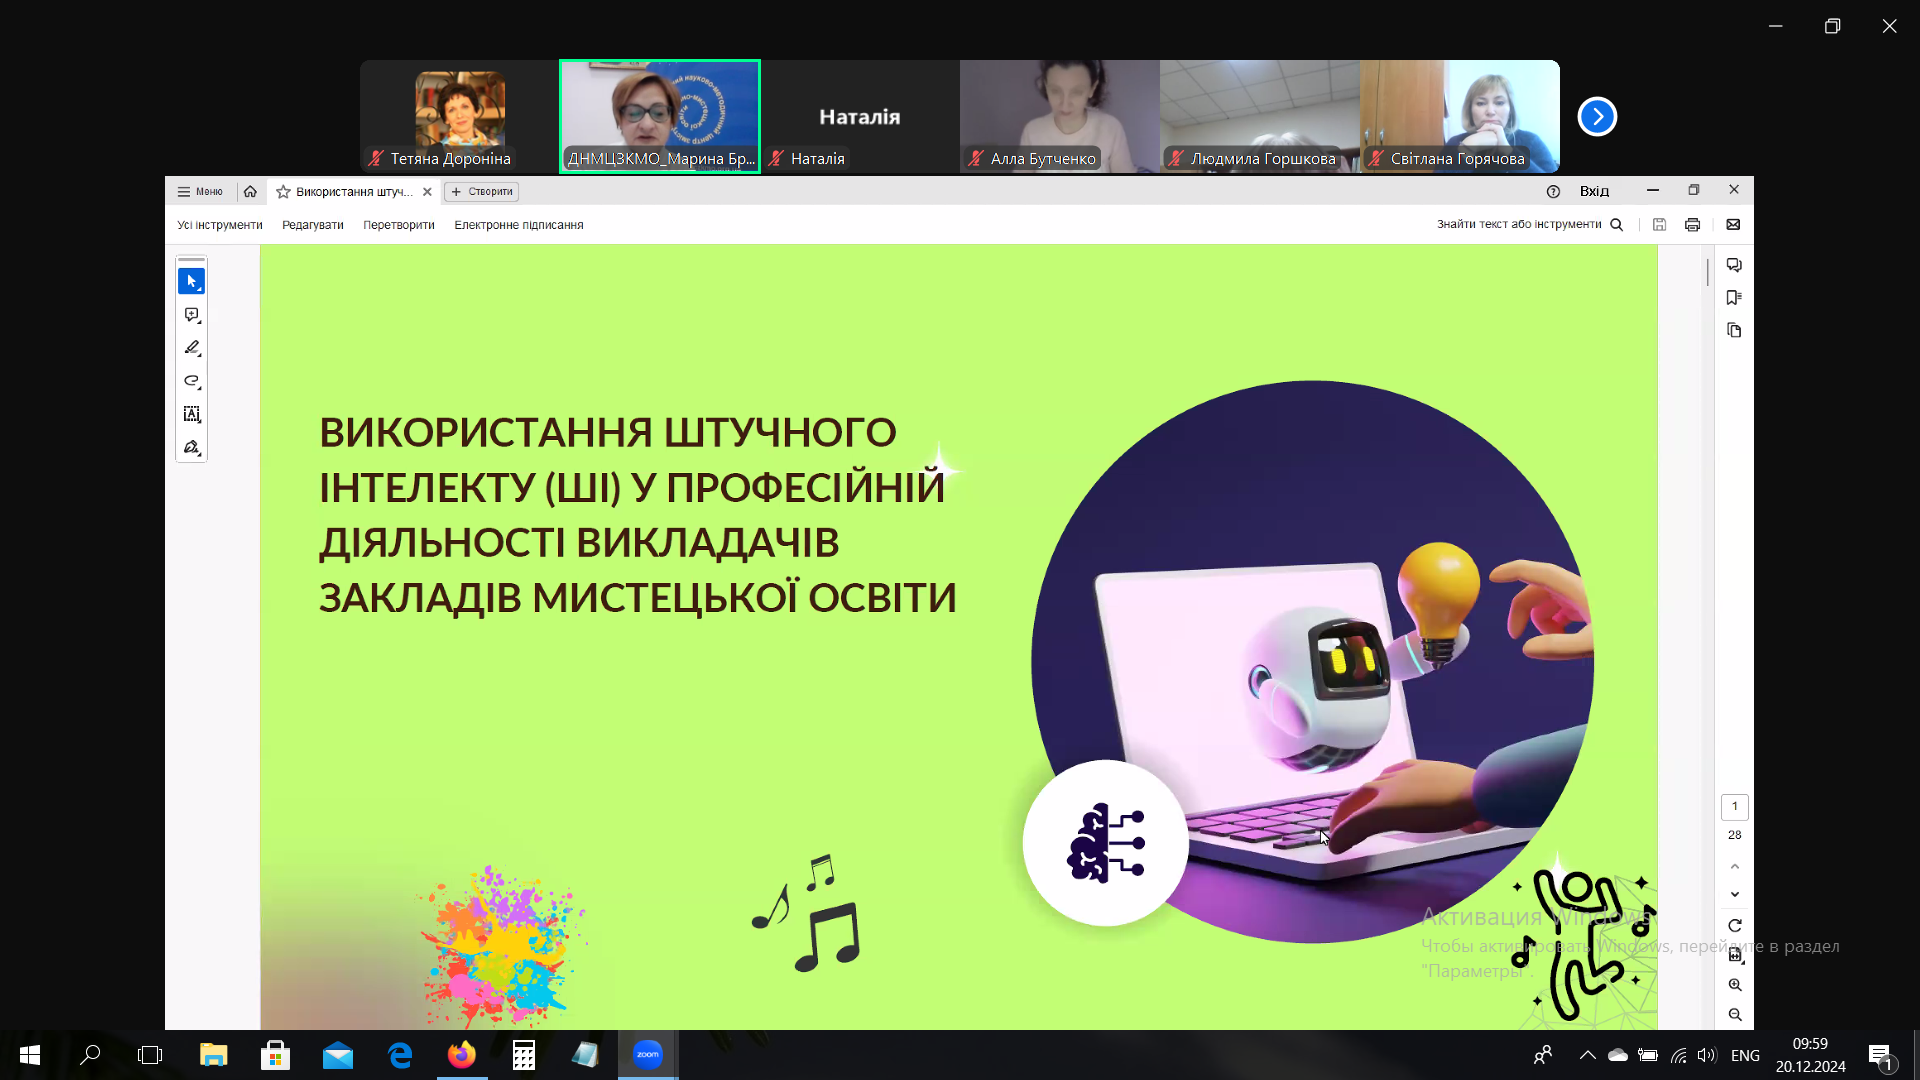Screen dimensions: 1920x1080
Task: Click the Вхід sign-in link
Action: tap(1594, 191)
